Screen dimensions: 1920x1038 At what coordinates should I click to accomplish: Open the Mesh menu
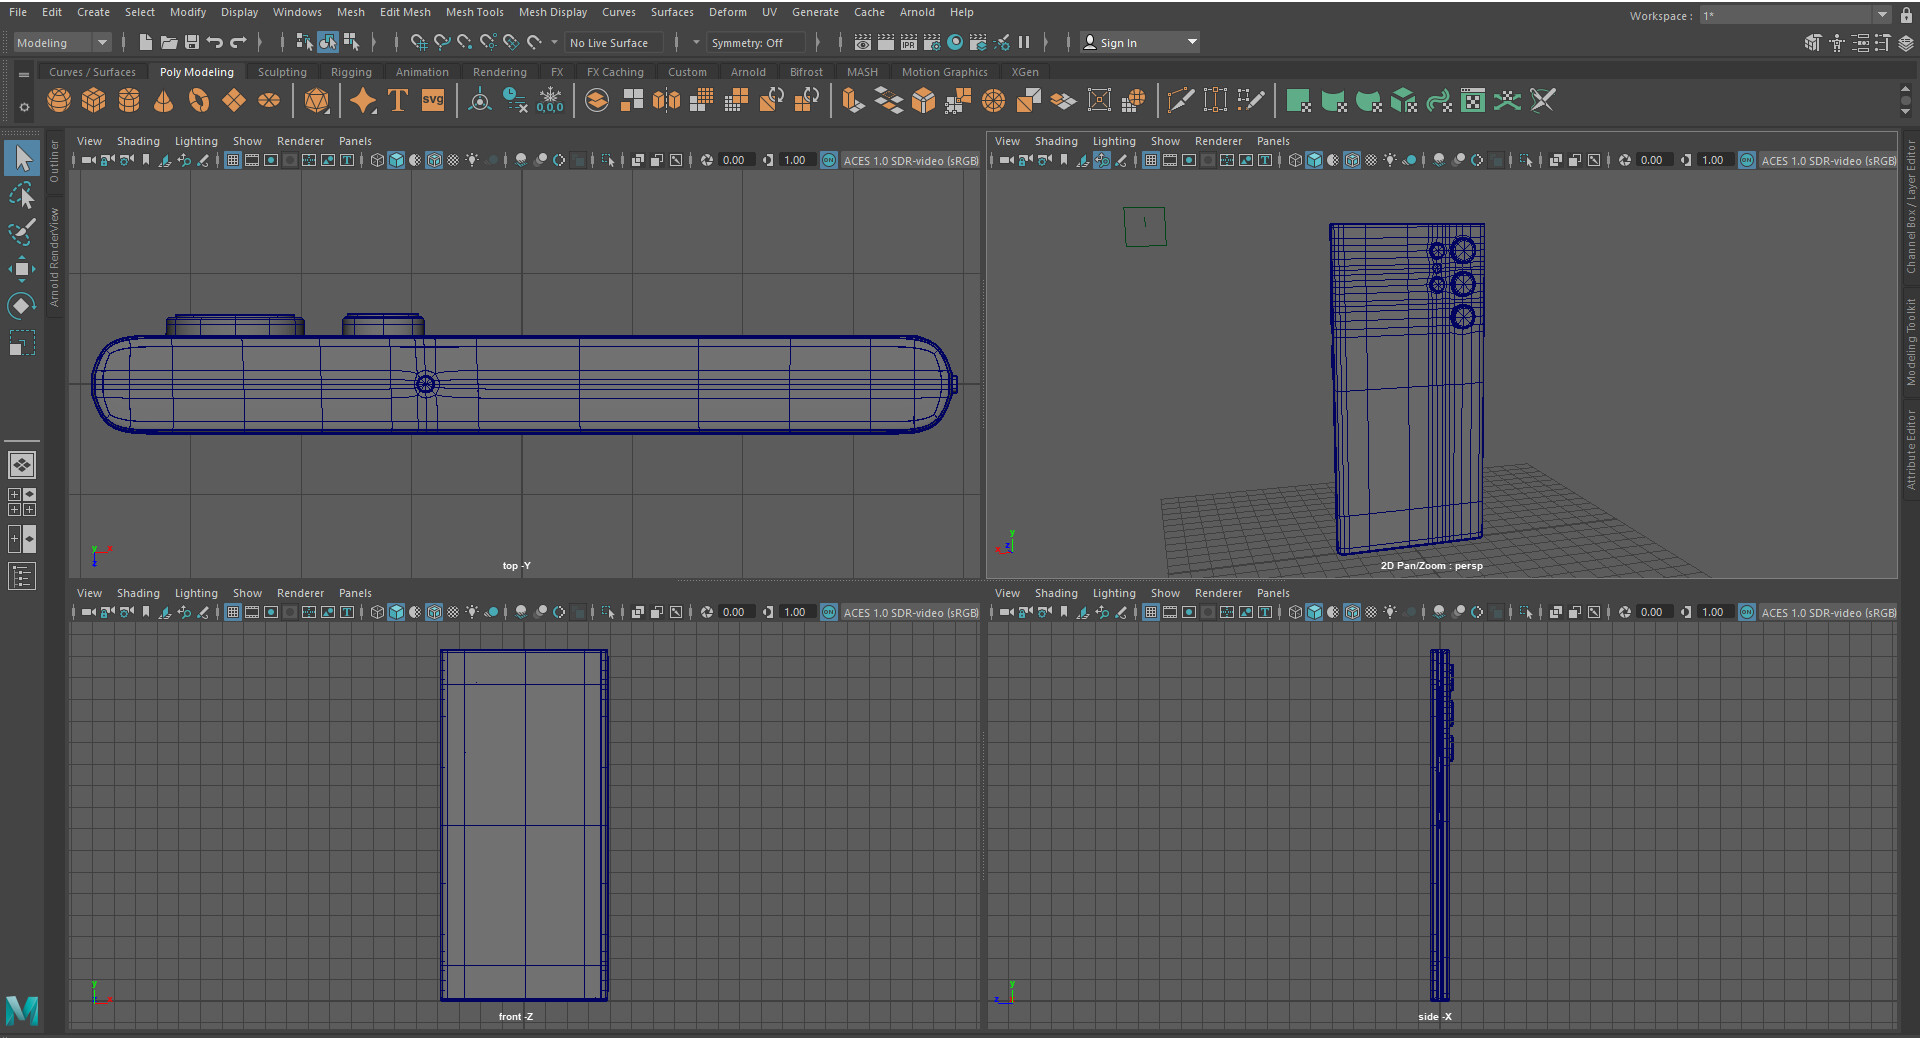point(350,12)
